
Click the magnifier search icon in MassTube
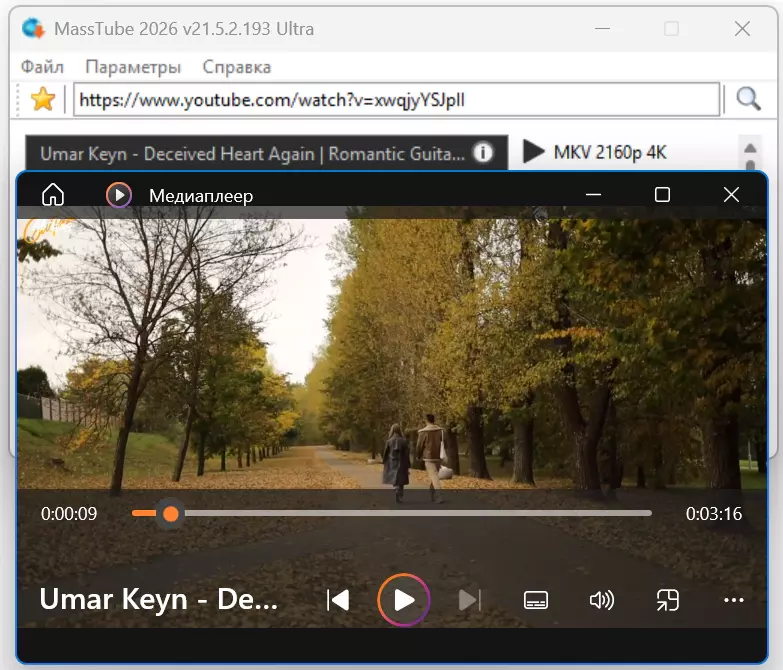[x=748, y=99]
